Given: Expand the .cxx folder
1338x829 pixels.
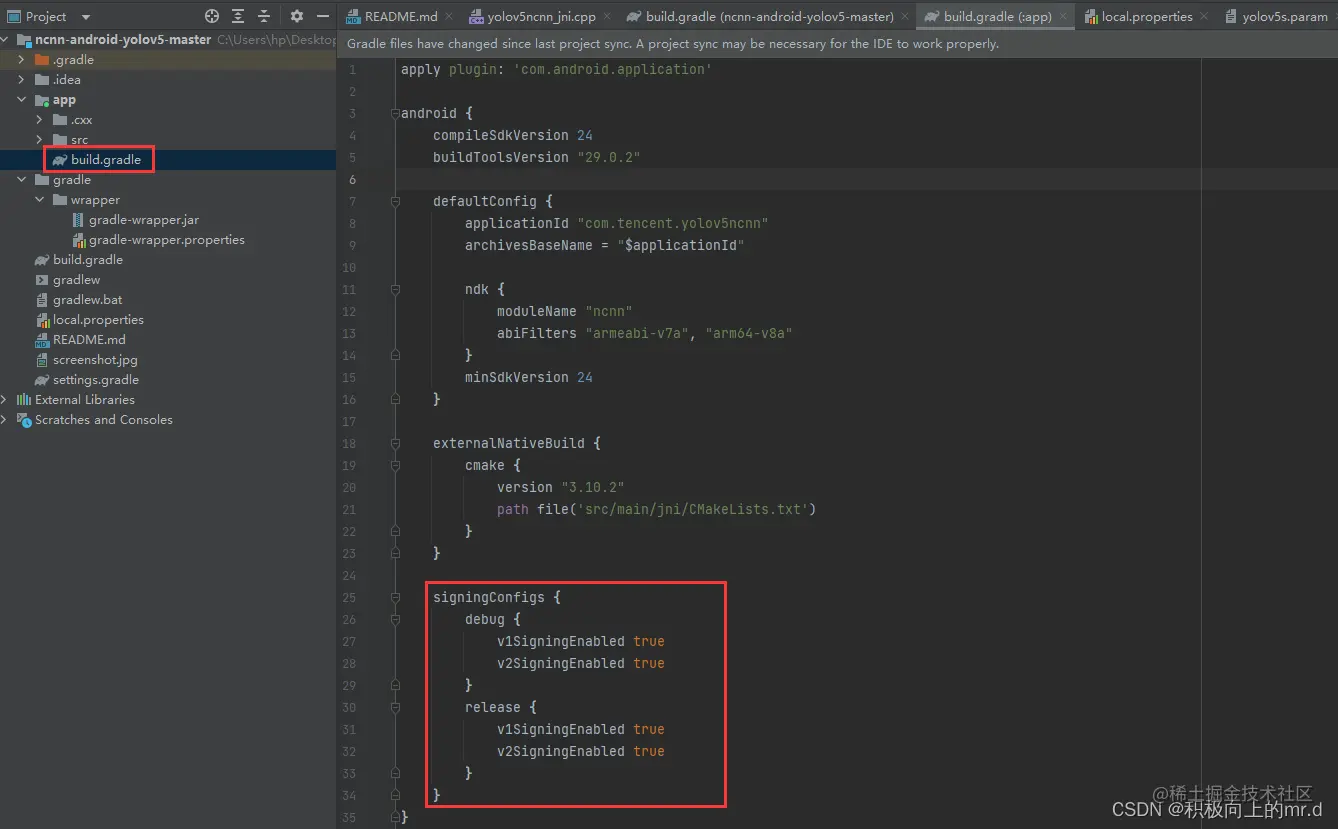Looking at the screenshot, I should tap(40, 120).
